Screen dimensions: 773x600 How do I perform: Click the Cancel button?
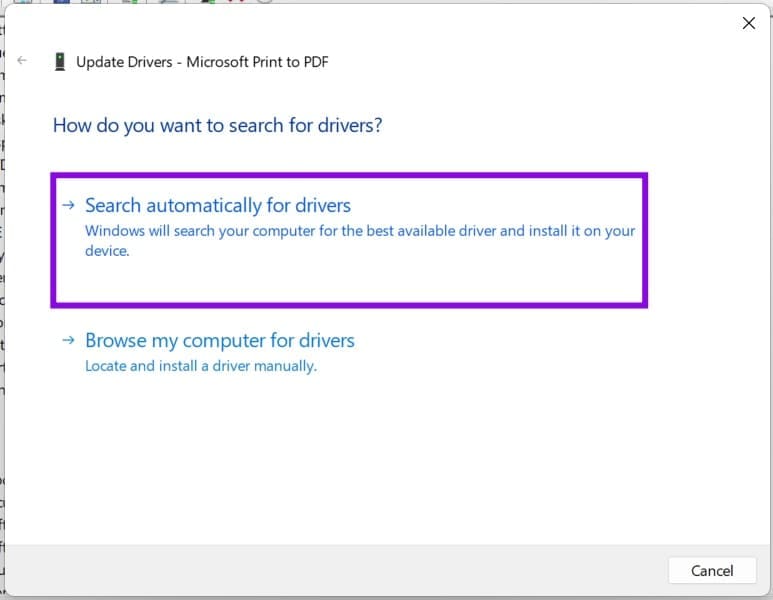point(712,570)
